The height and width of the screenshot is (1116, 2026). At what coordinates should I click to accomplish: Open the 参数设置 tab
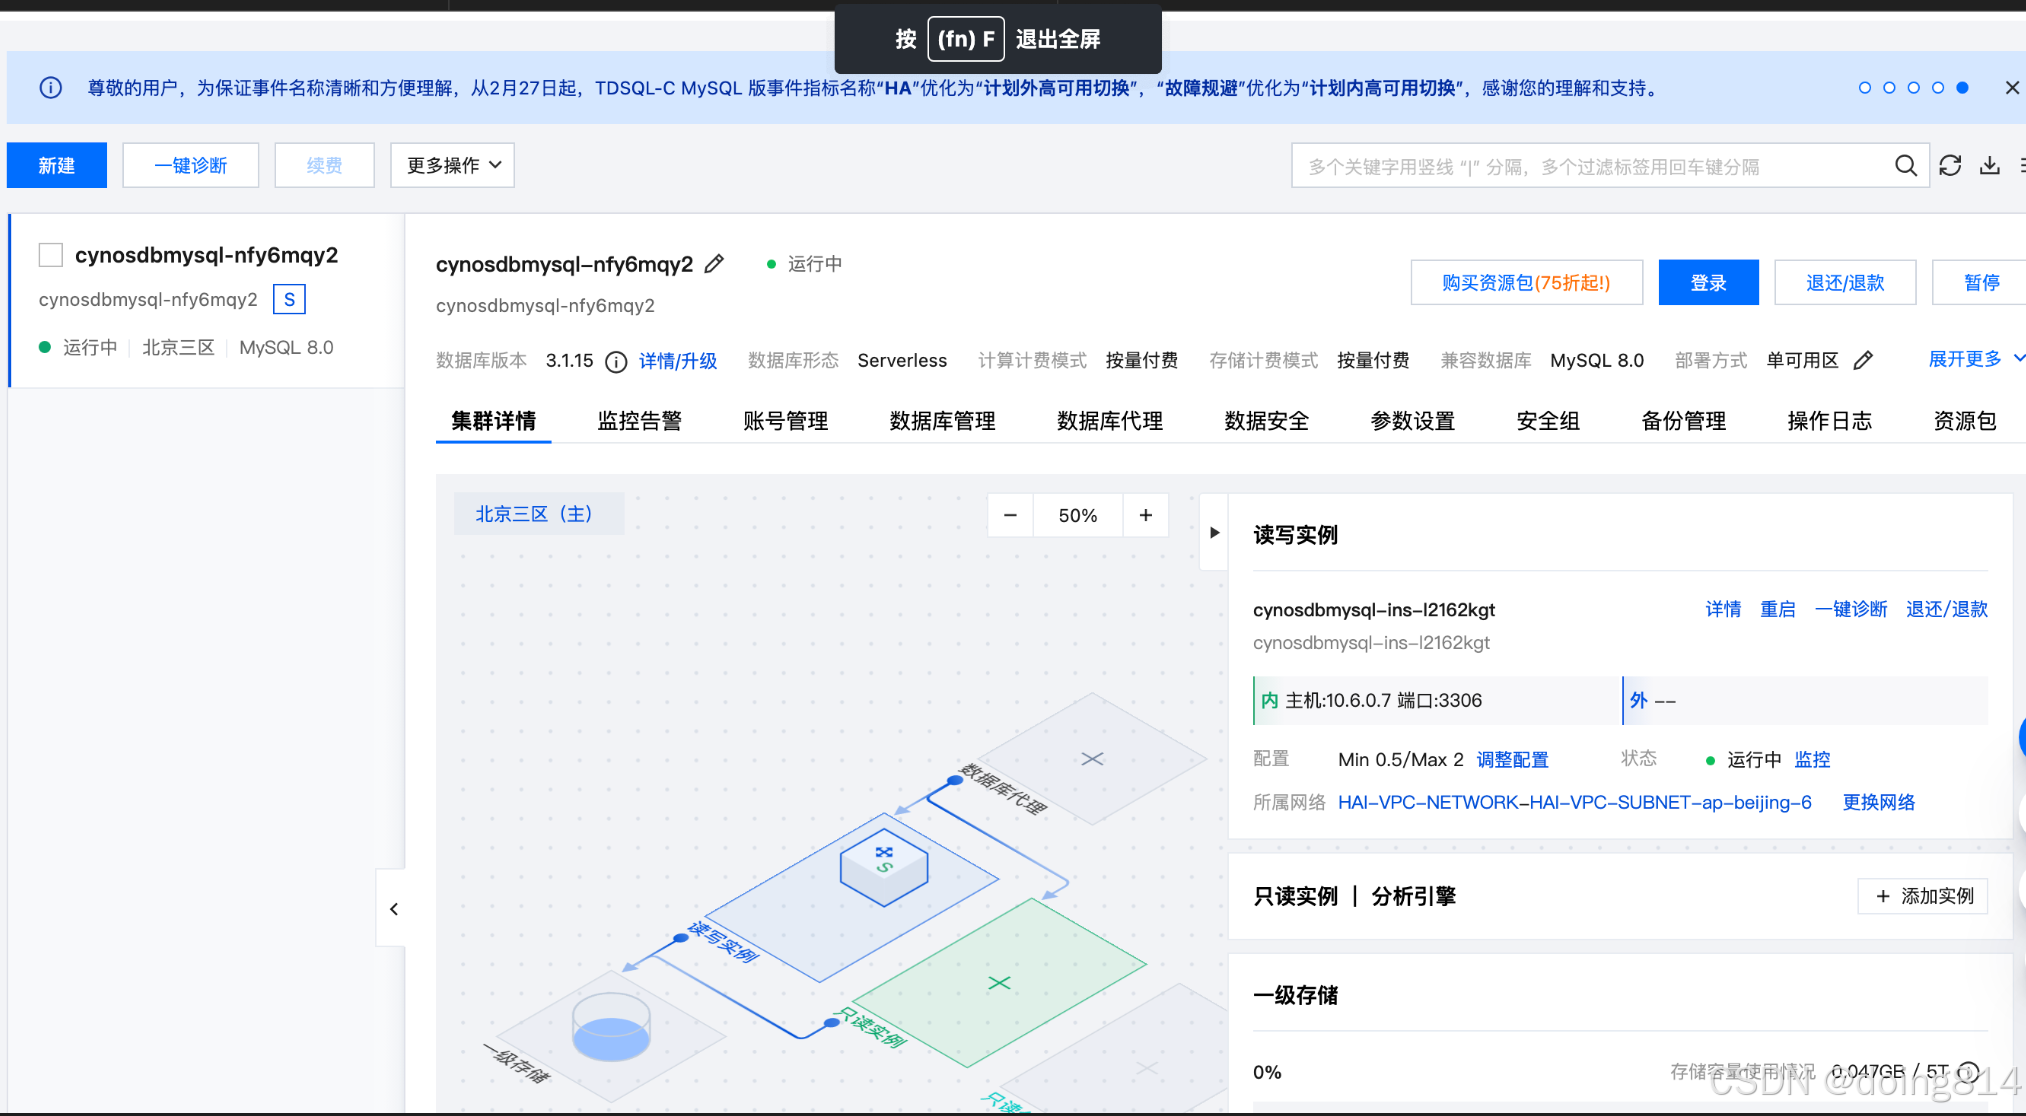[x=1413, y=421]
